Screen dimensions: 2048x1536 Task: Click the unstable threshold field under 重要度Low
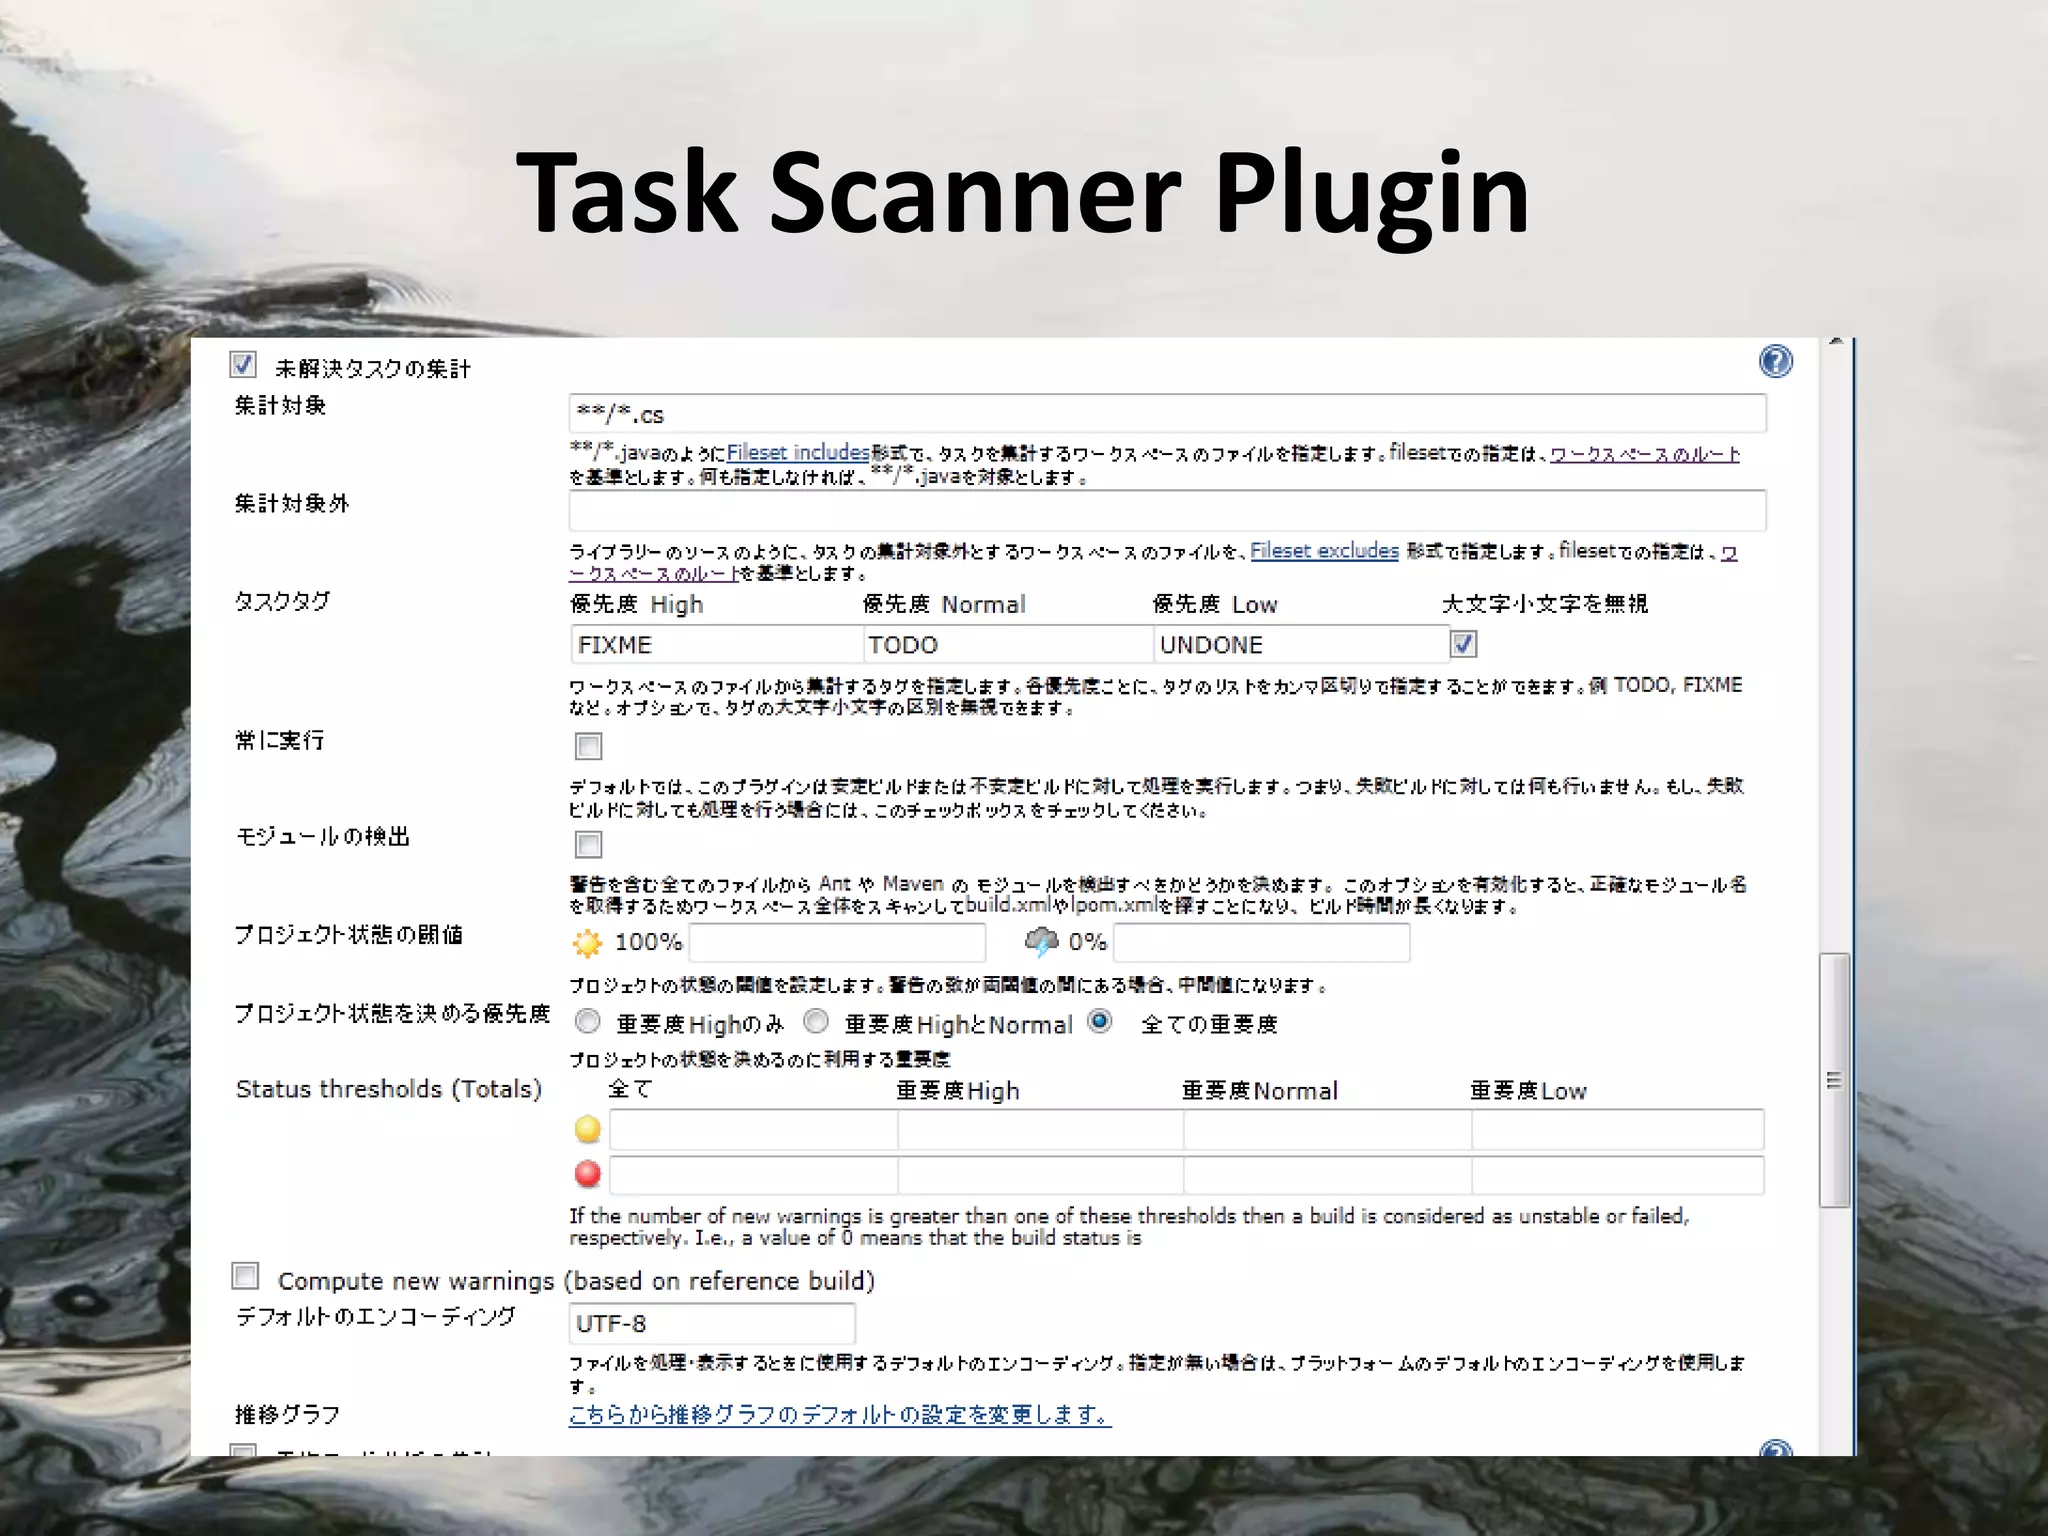pyautogui.click(x=1618, y=1129)
